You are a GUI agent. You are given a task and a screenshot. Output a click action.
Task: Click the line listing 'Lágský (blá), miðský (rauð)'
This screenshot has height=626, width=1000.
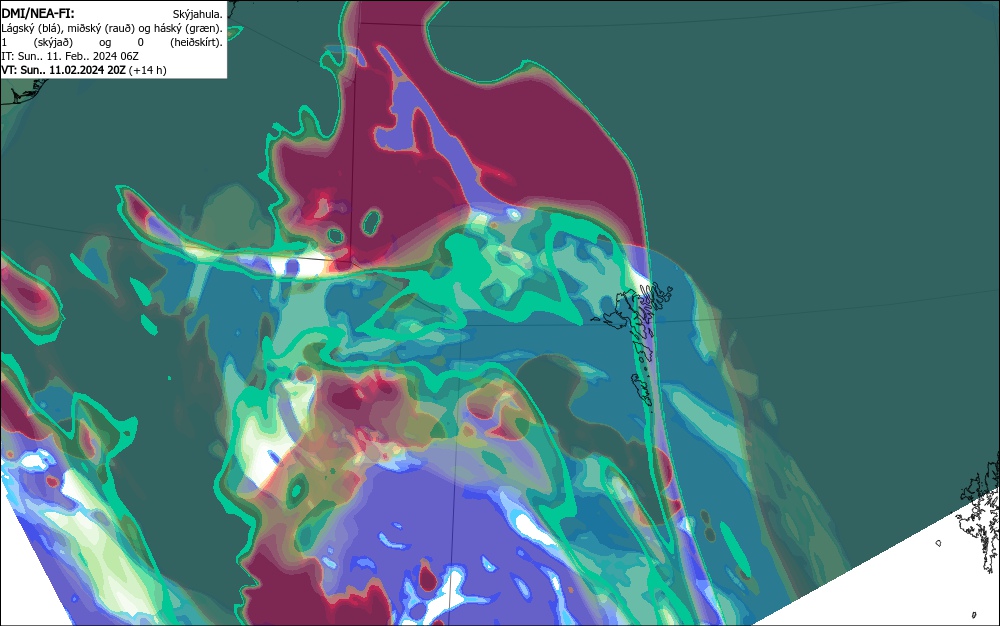(x=112, y=28)
